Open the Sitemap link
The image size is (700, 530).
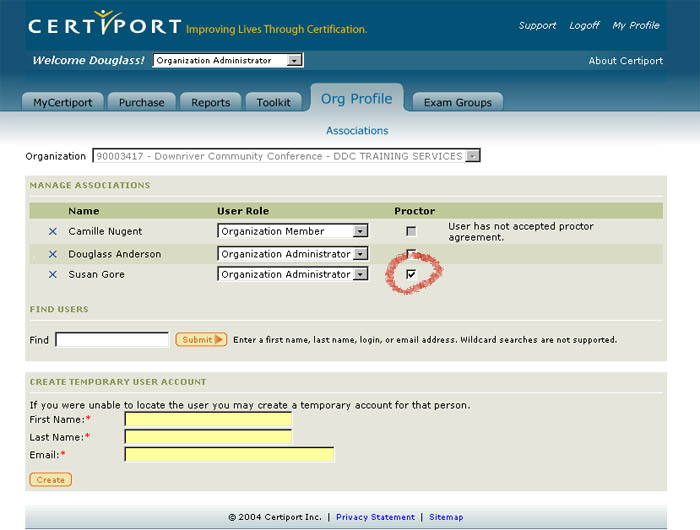[446, 517]
